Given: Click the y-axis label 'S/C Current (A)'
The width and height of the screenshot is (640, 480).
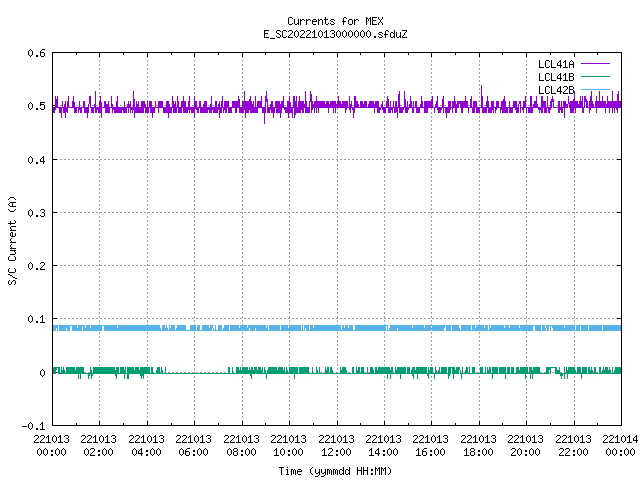Looking at the screenshot, I should point(13,240).
